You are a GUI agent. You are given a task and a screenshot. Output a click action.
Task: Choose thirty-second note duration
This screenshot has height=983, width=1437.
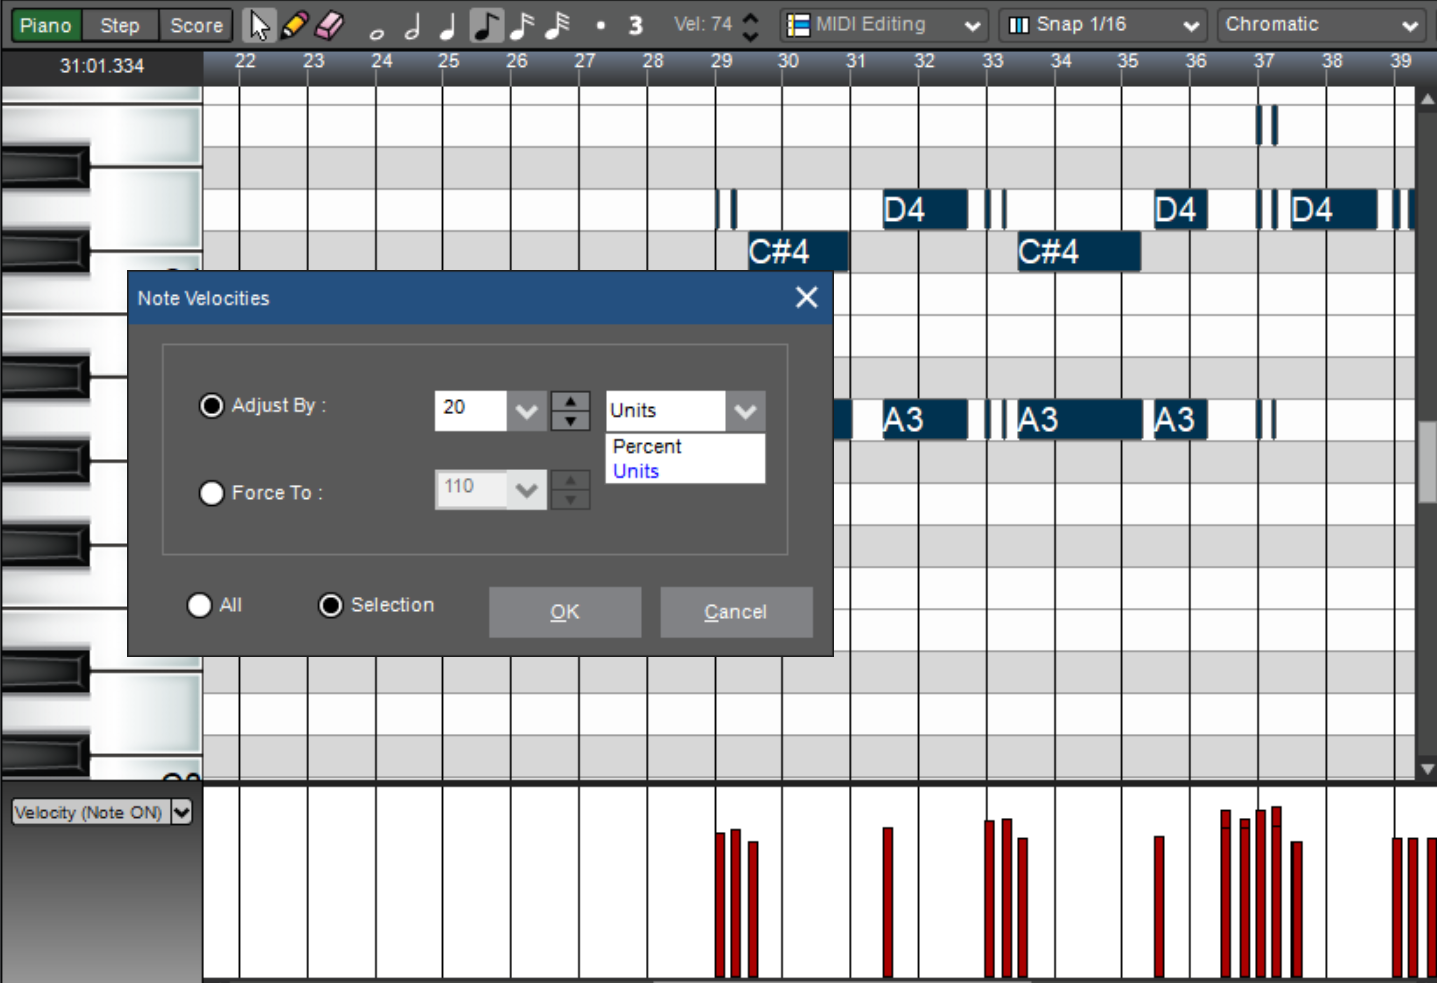point(558,25)
